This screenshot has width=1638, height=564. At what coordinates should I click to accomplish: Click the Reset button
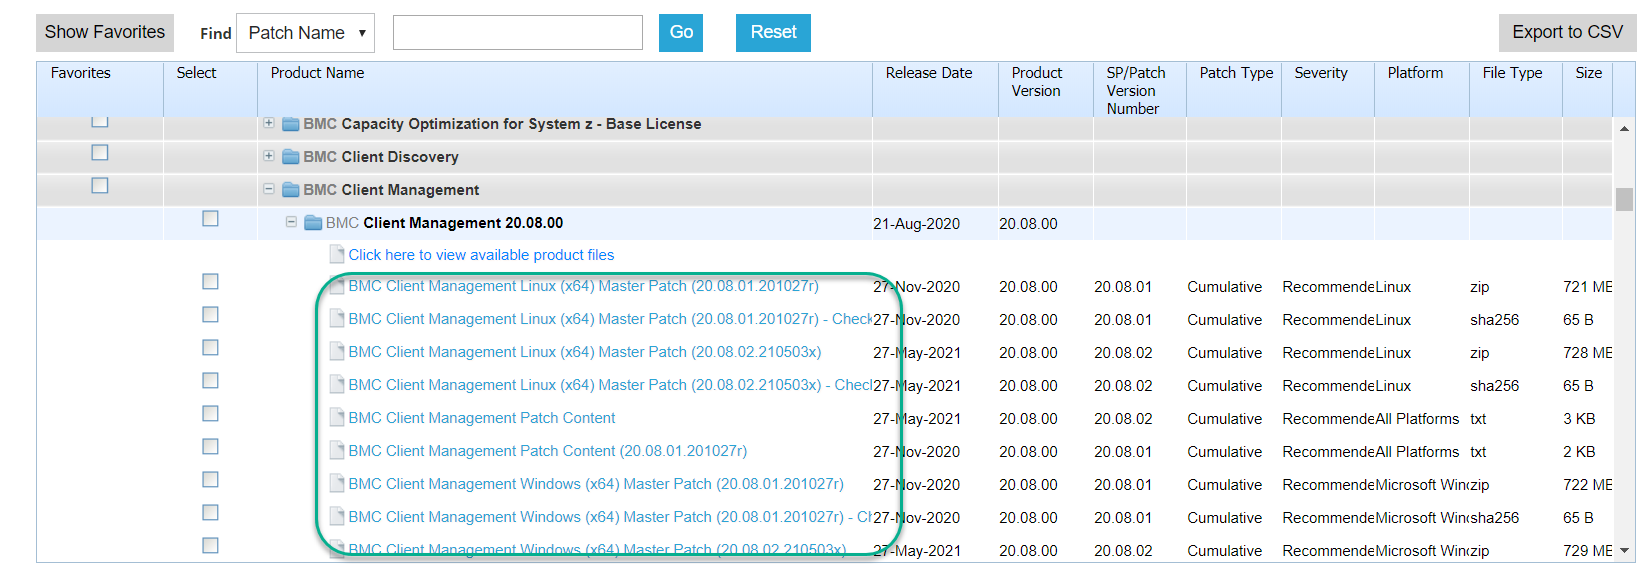(773, 32)
